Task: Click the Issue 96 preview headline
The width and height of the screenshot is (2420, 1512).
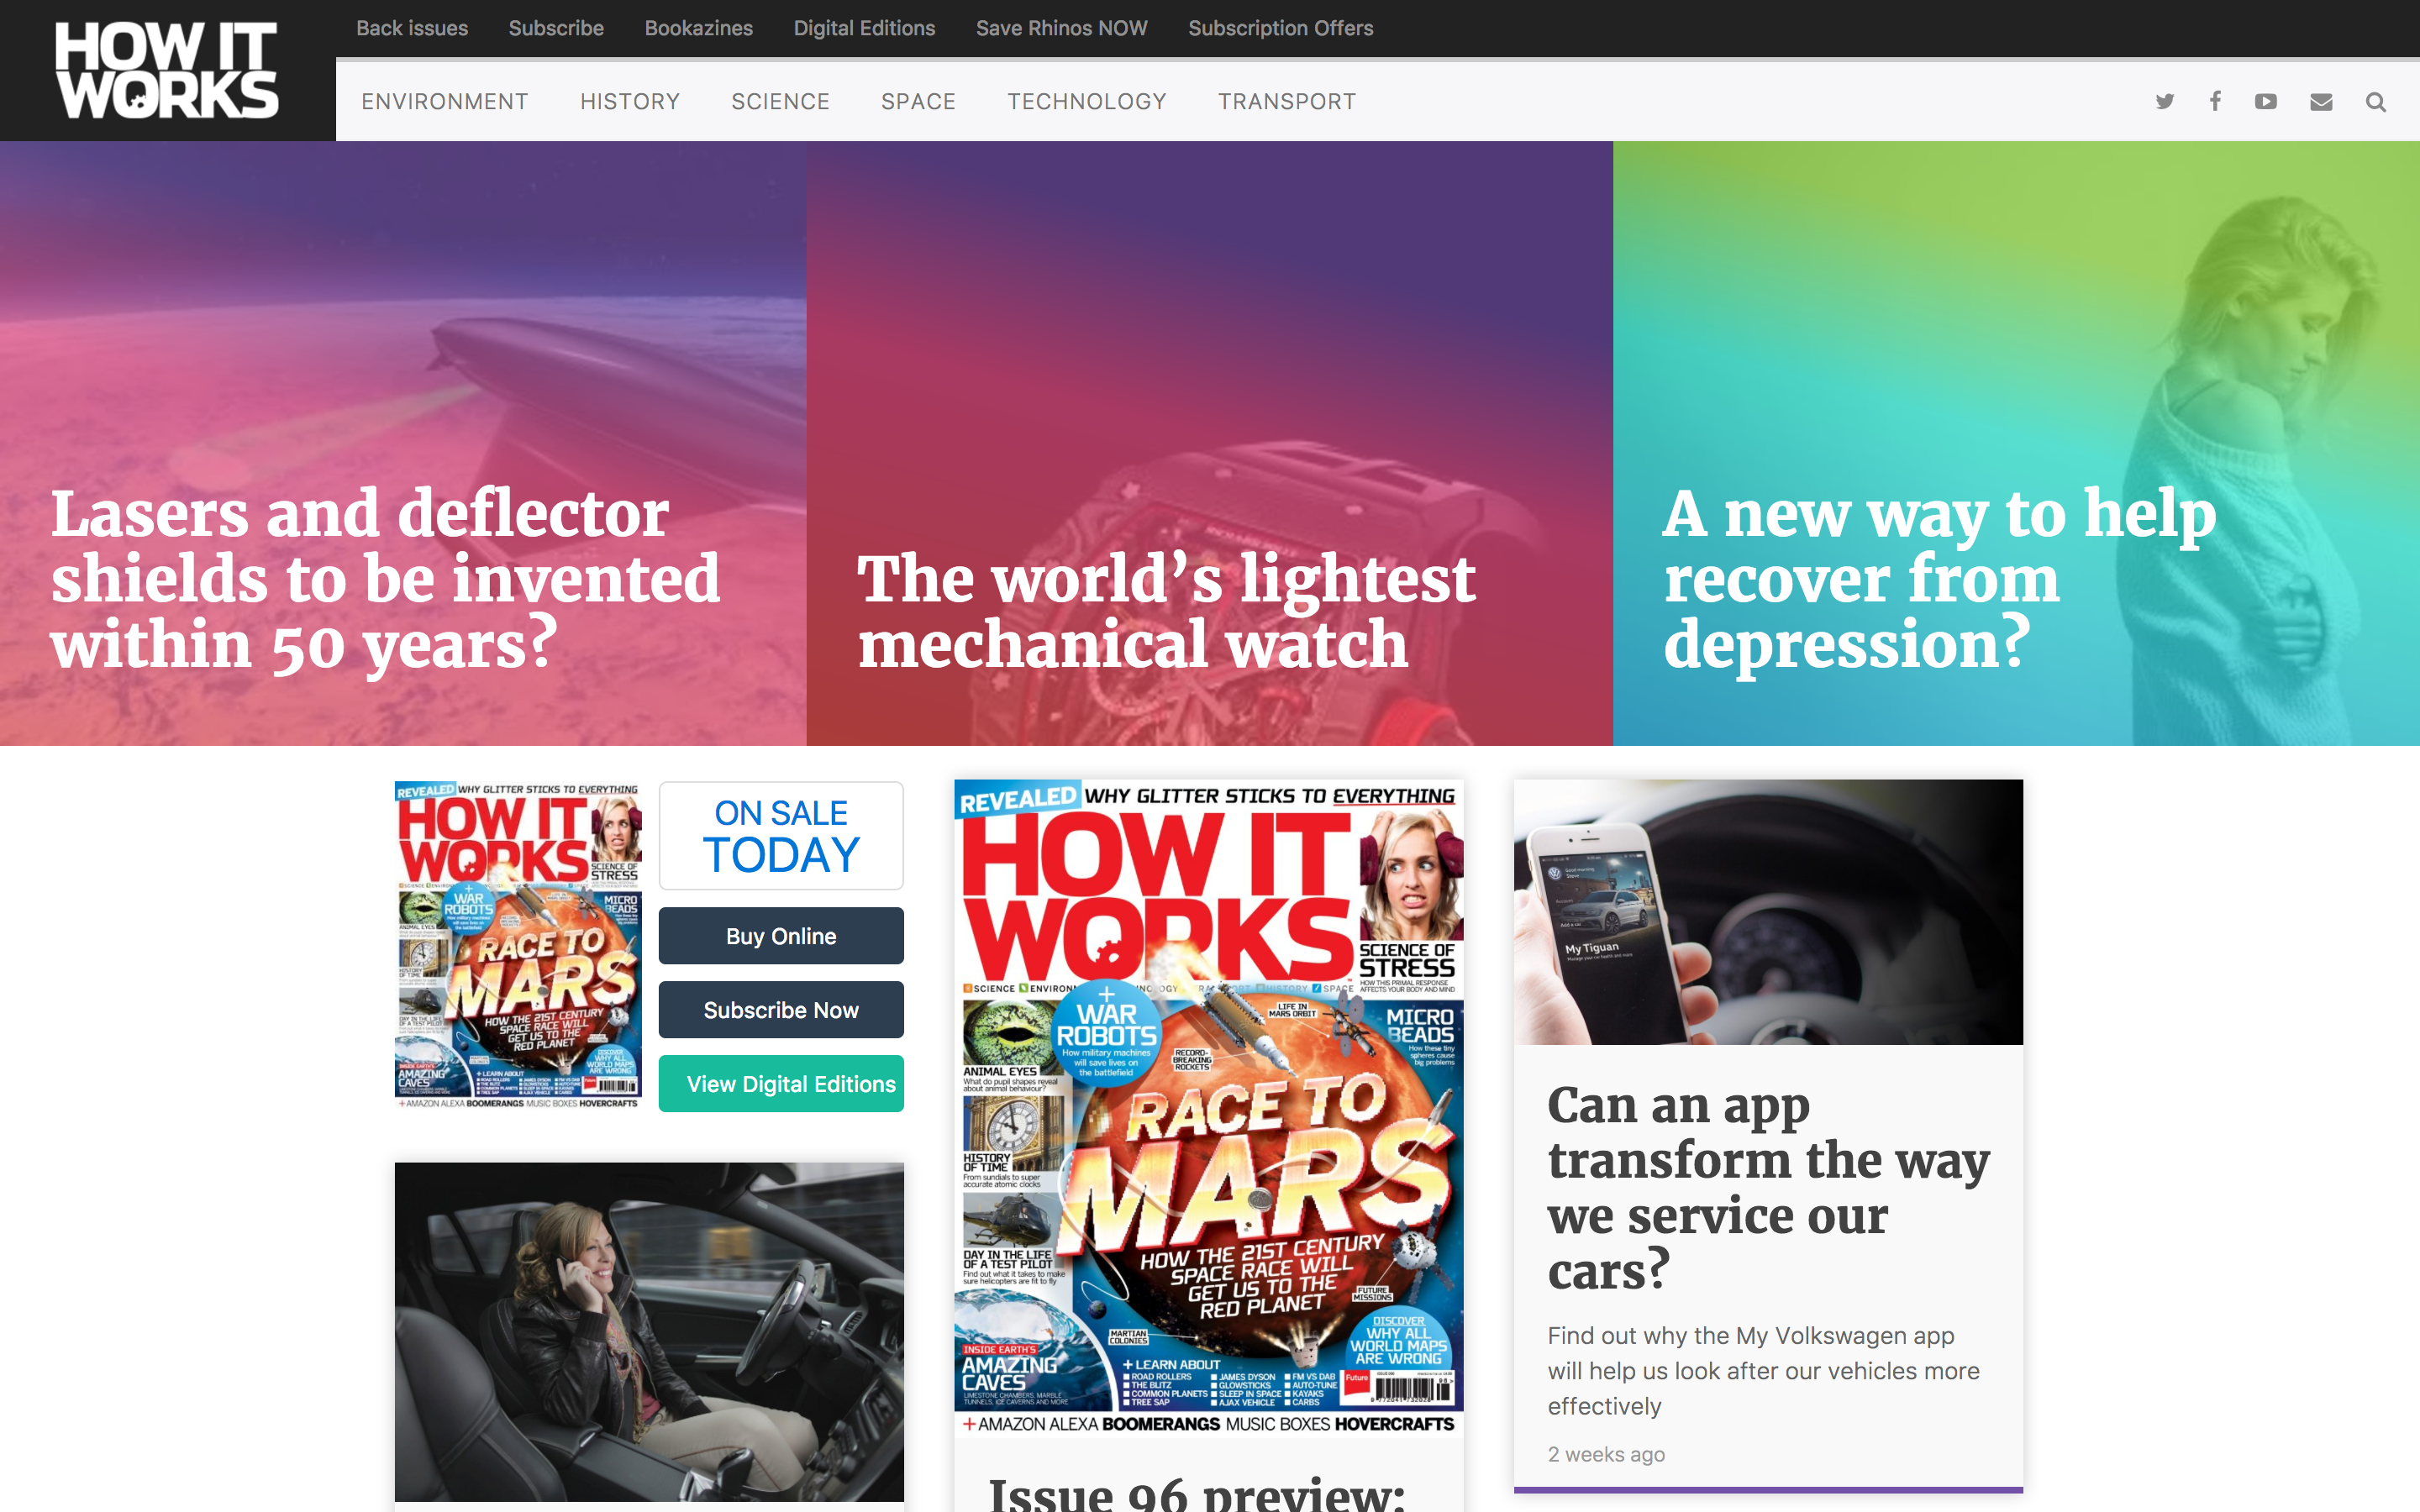Action: pyautogui.click(x=1197, y=1494)
